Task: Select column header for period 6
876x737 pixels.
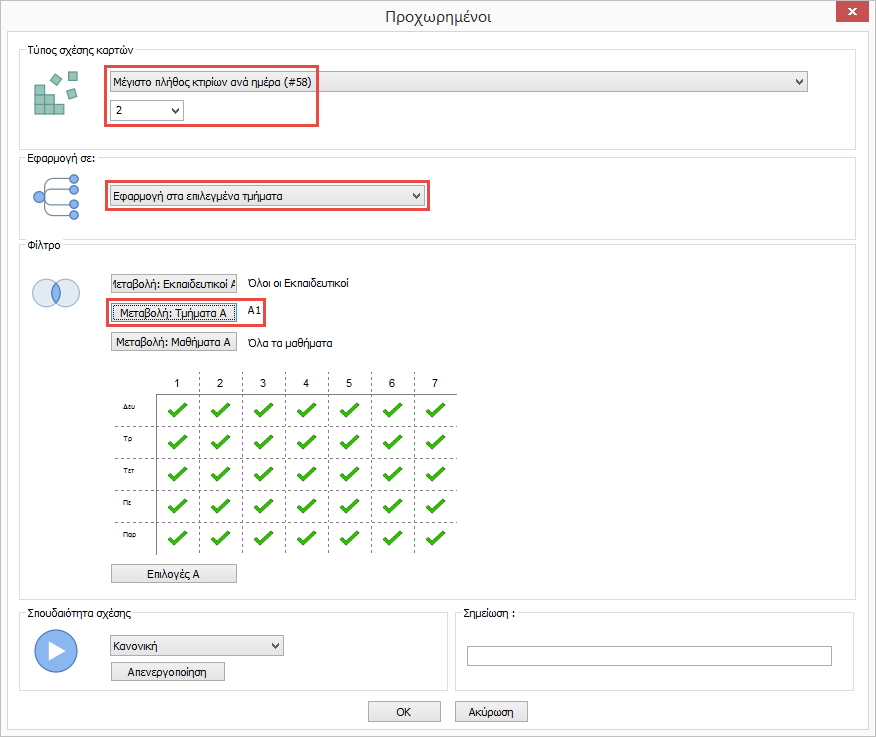Action: [392, 383]
